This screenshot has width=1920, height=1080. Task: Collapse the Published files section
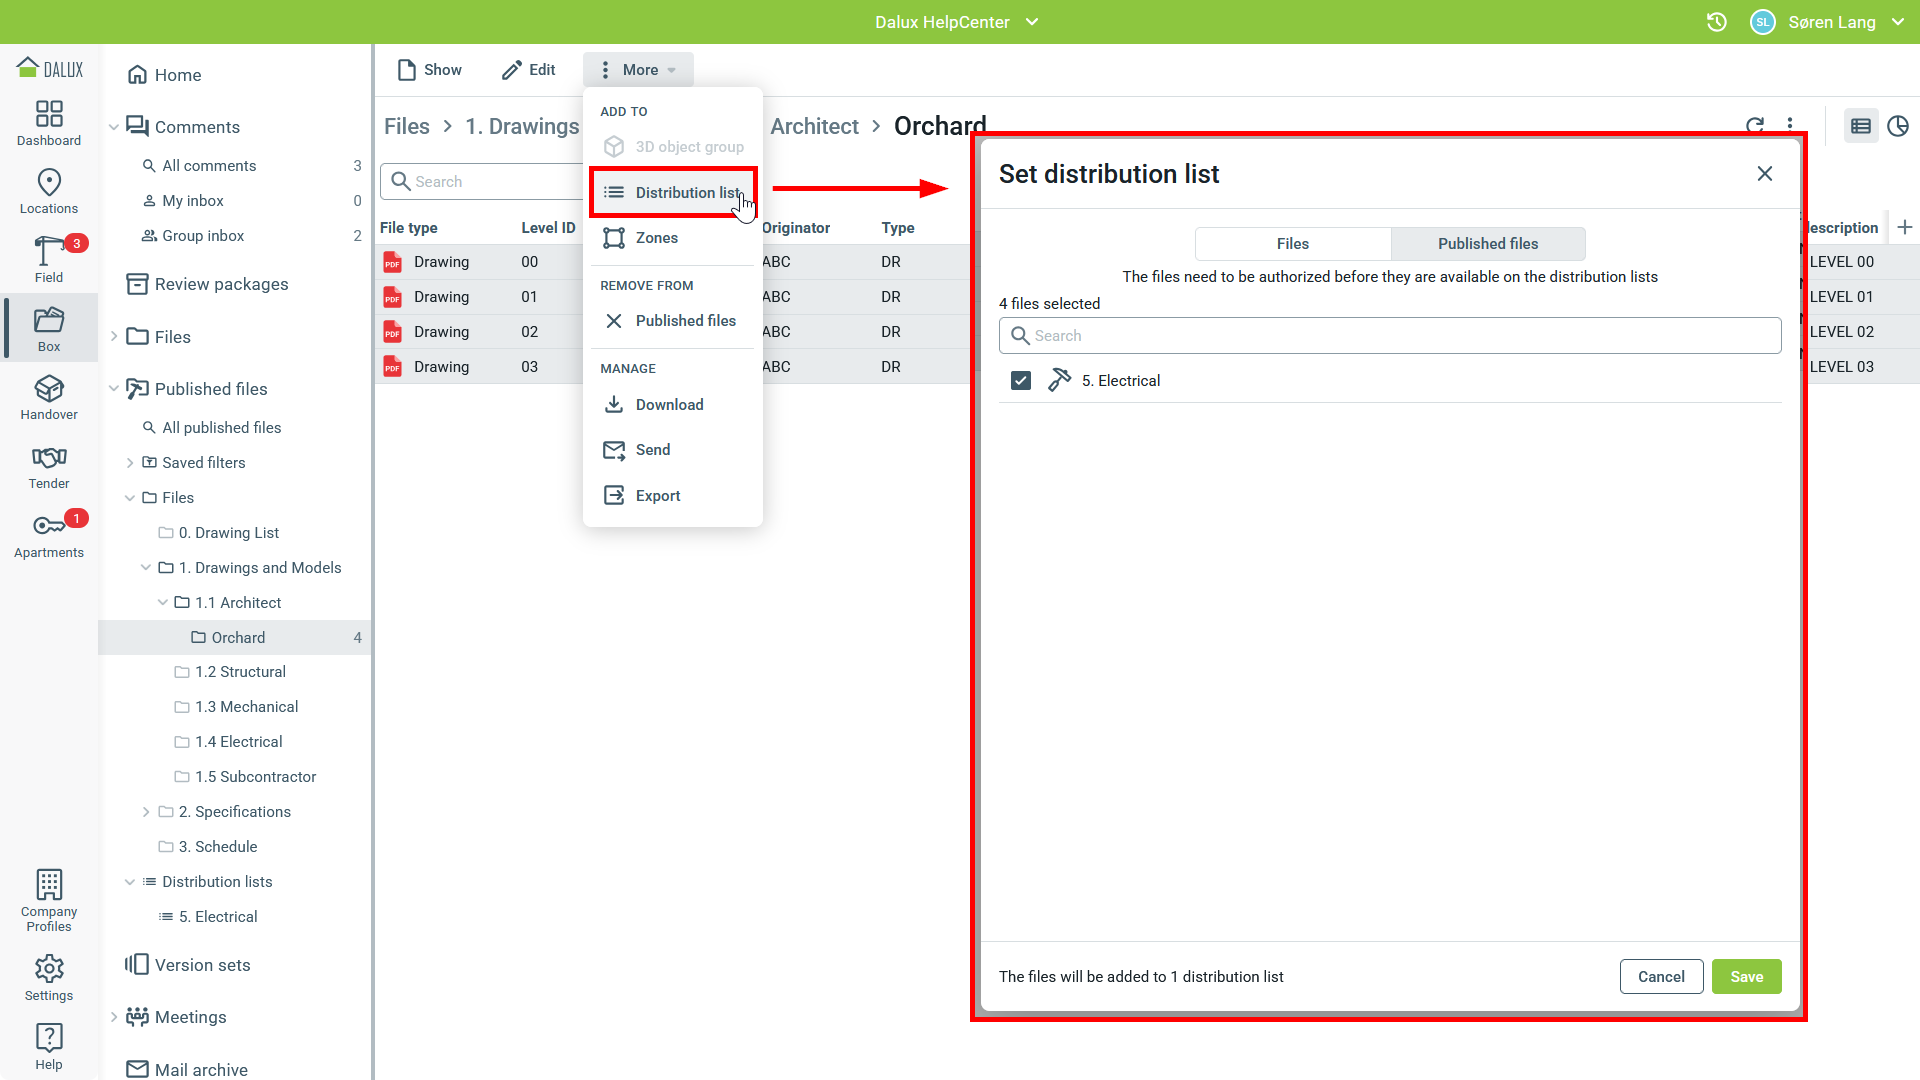[x=114, y=389]
